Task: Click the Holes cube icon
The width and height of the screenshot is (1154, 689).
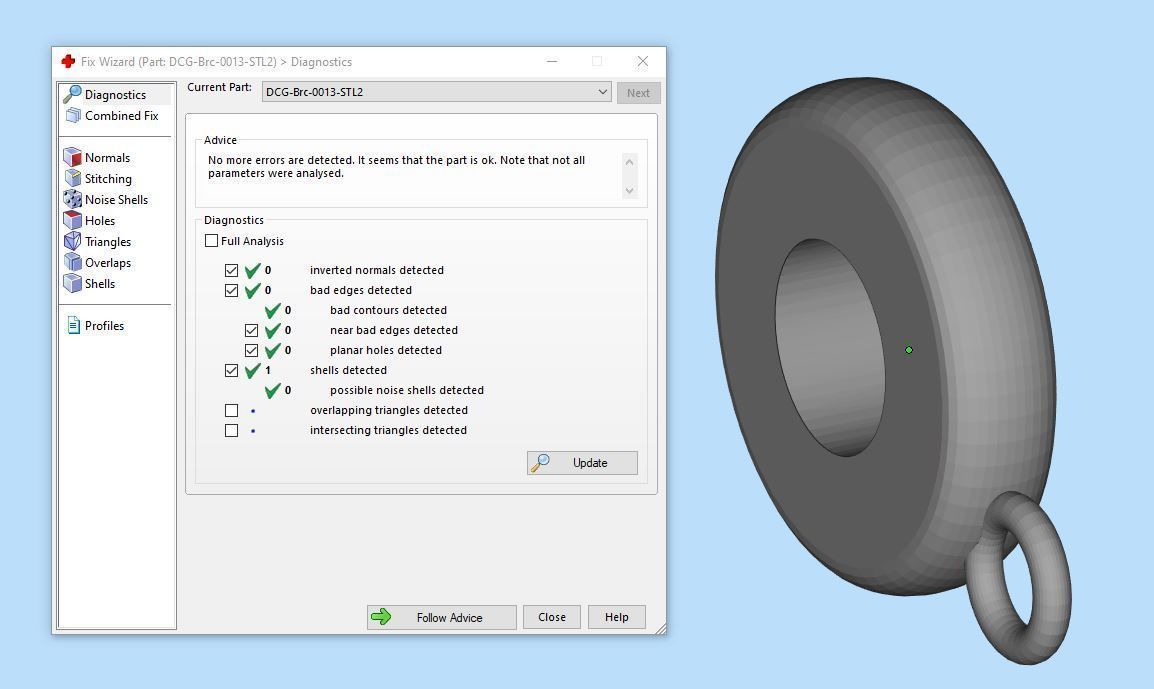Action: click(x=72, y=220)
